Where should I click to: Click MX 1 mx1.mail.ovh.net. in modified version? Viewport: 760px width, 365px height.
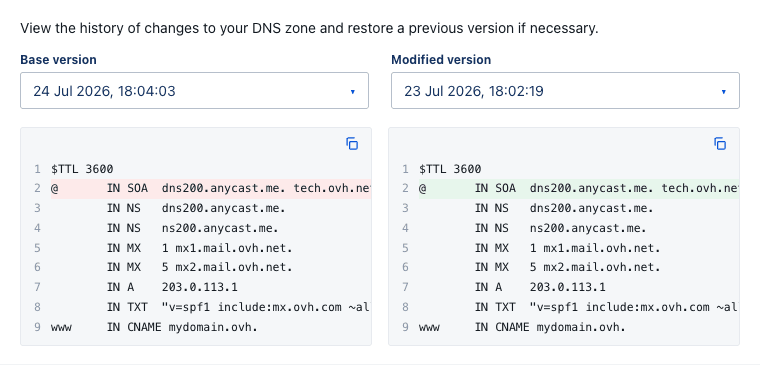[568, 248]
